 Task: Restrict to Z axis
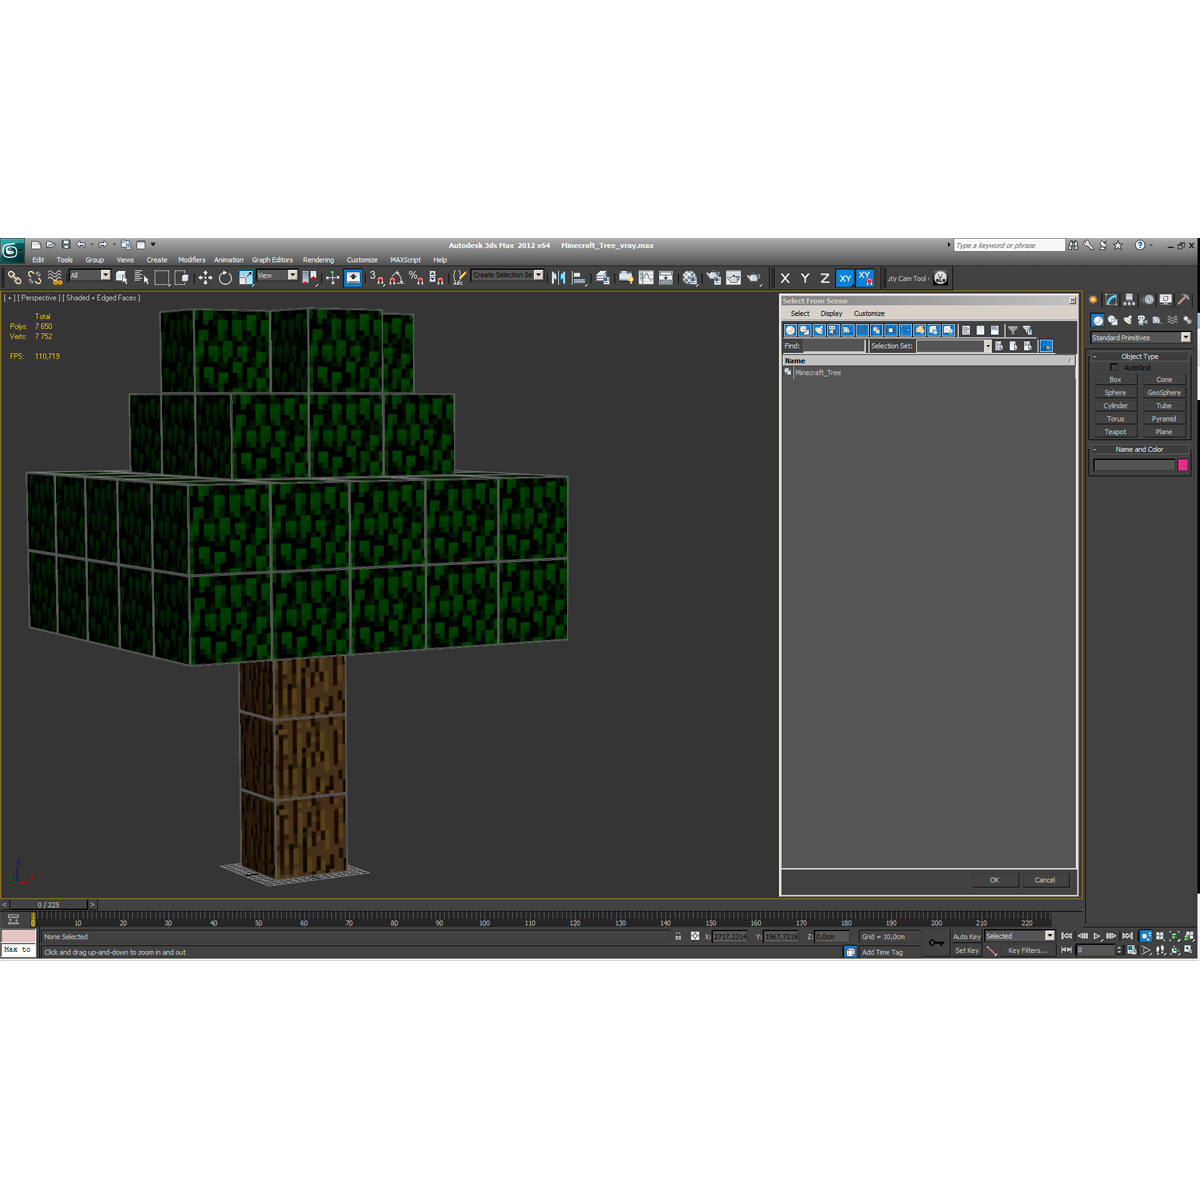(x=825, y=278)
